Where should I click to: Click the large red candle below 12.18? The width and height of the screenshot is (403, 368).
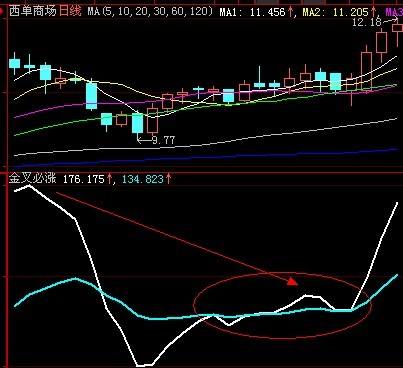[366, 71]
